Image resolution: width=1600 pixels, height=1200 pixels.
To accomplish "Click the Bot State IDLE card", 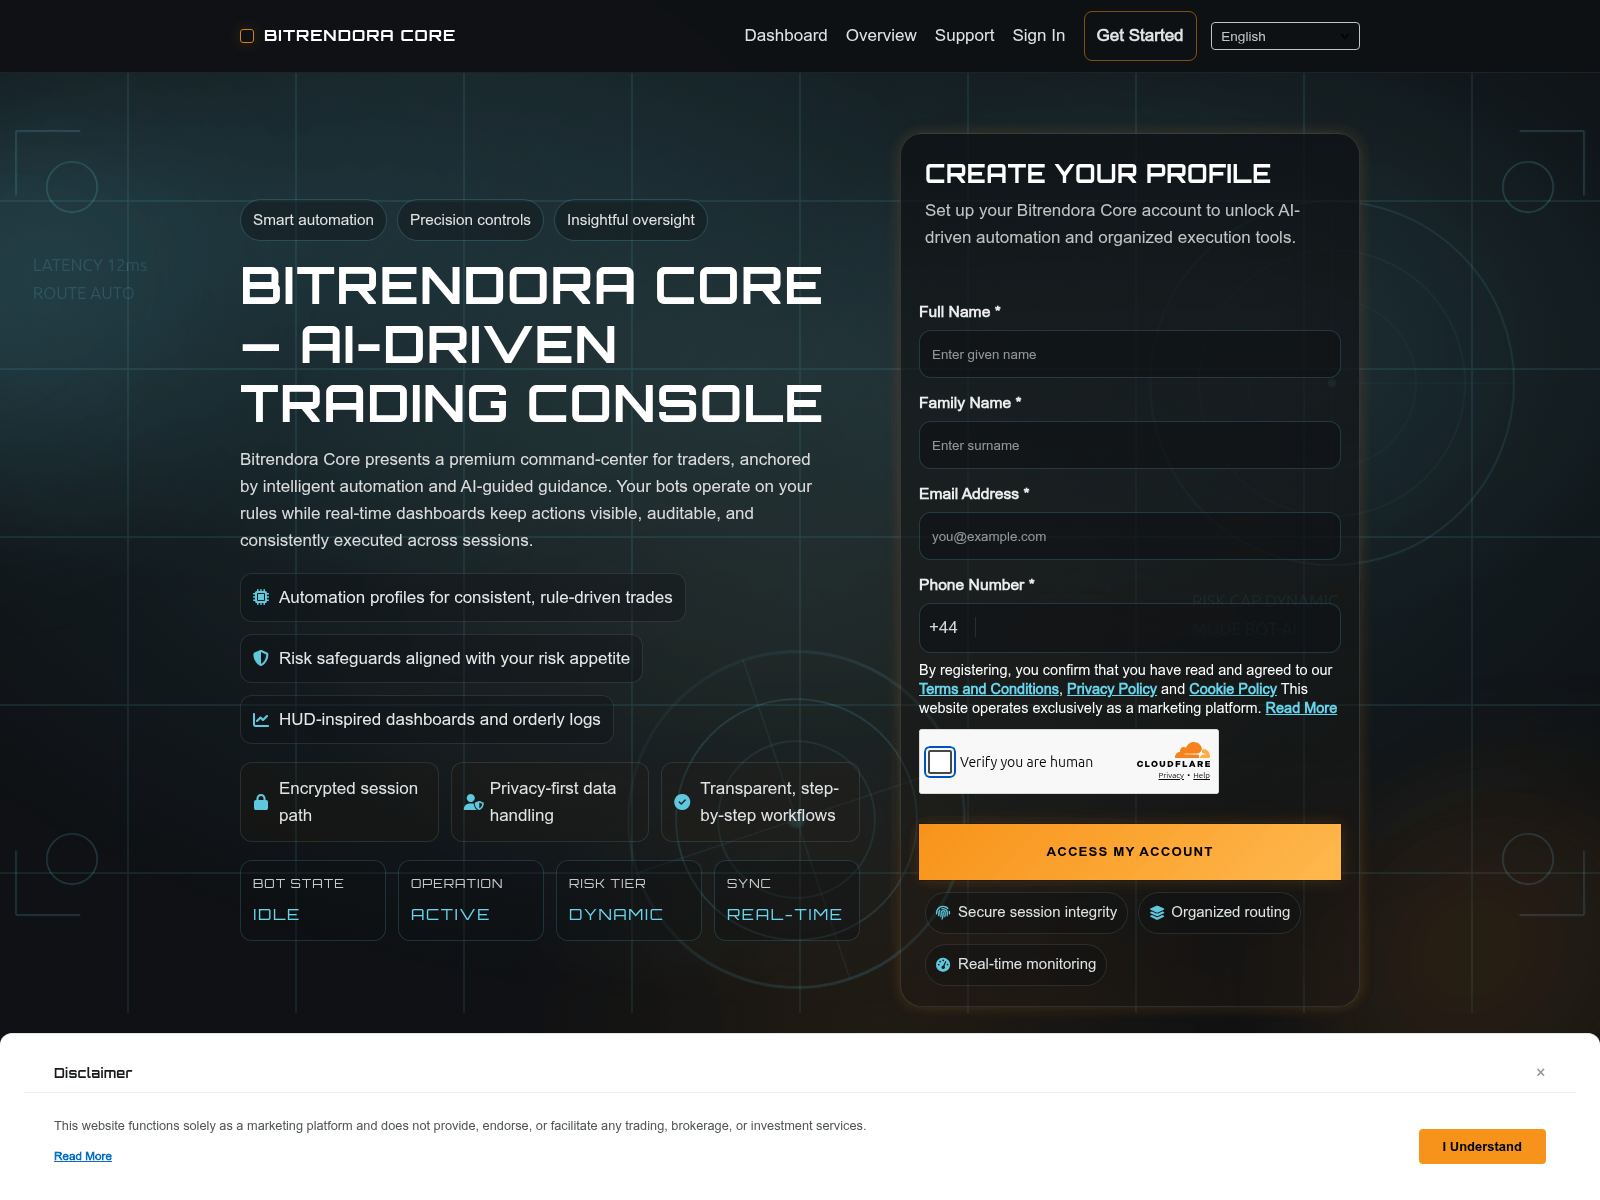I will point(313,900).
